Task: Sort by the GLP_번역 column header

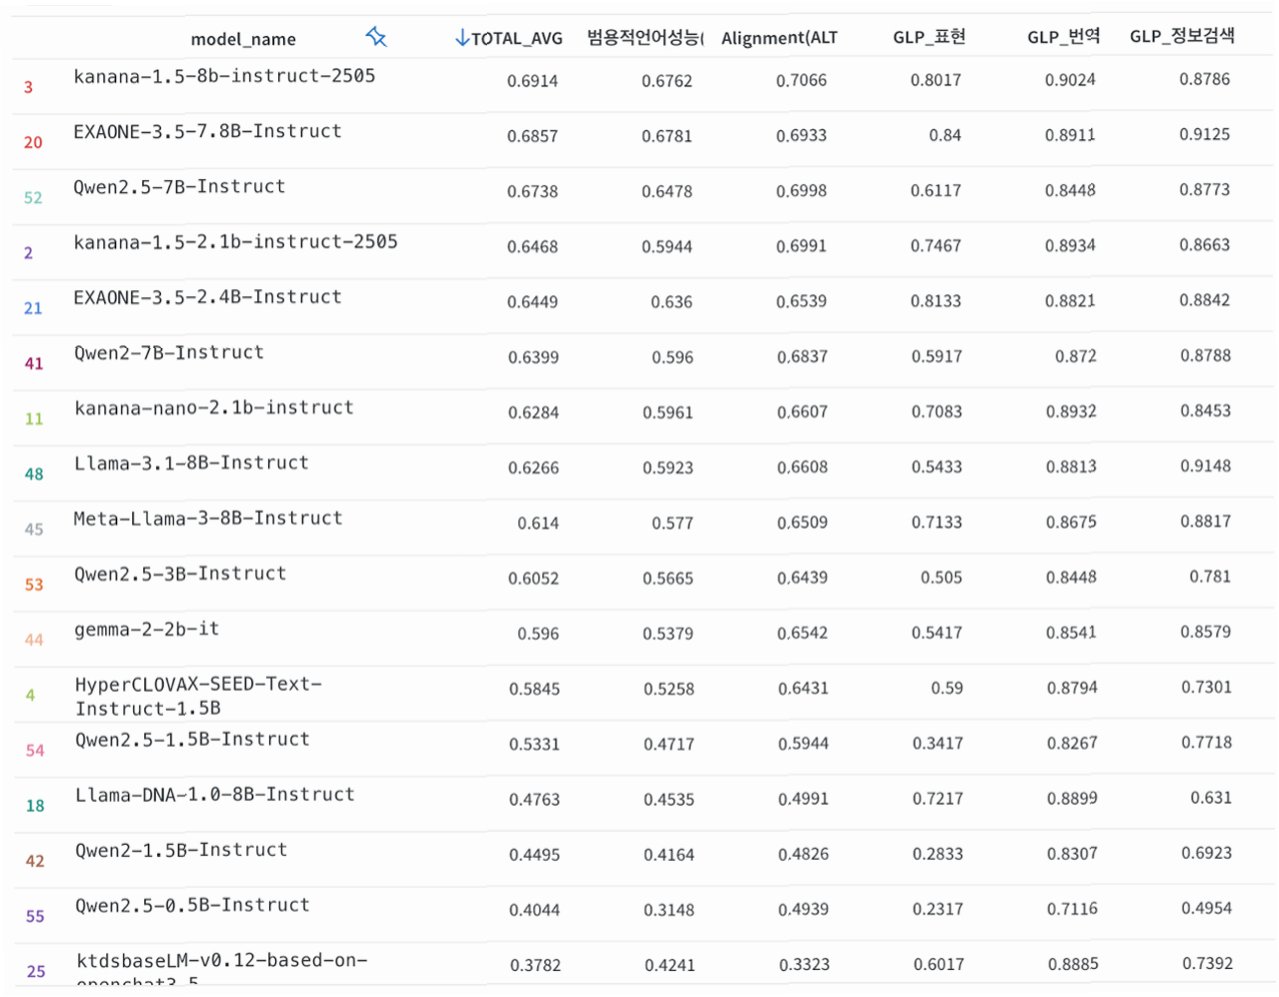Action: pos(1064,37)
